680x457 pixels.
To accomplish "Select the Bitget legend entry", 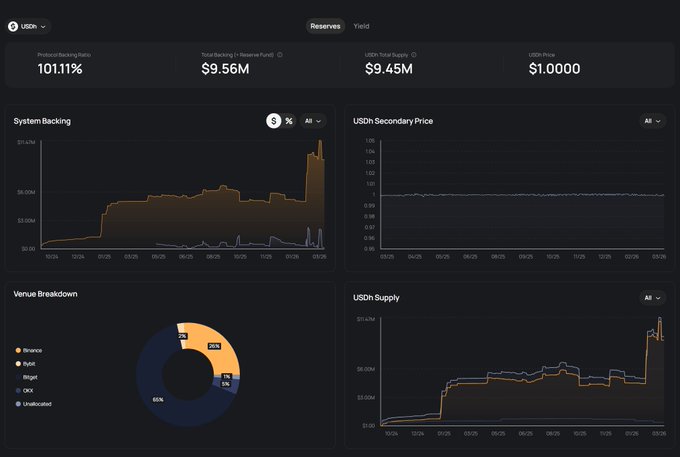I will pos(30,377).
